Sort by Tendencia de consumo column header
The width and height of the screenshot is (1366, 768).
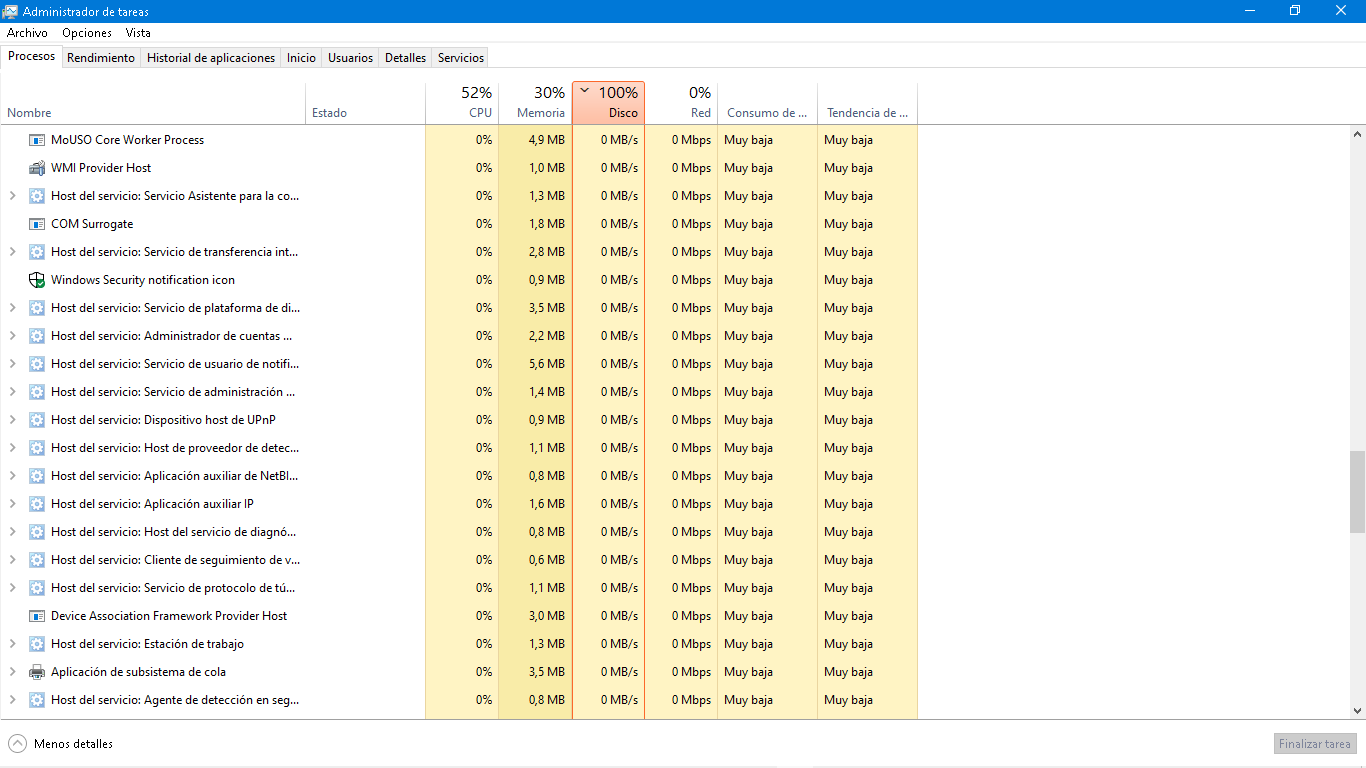[x=867, y=103]
